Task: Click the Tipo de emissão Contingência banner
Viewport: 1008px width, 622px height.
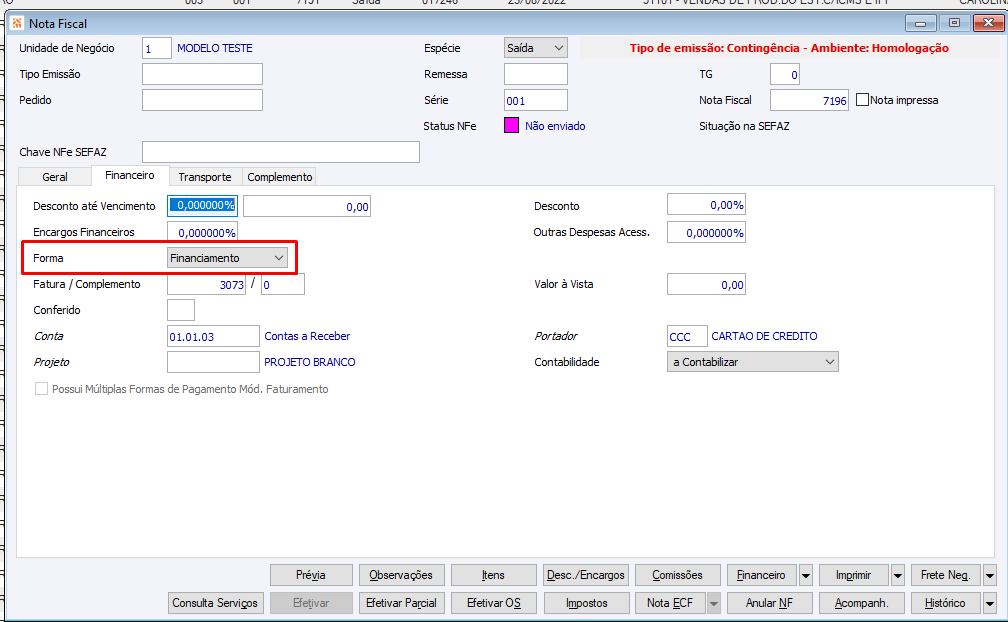Action: [789, 48]
